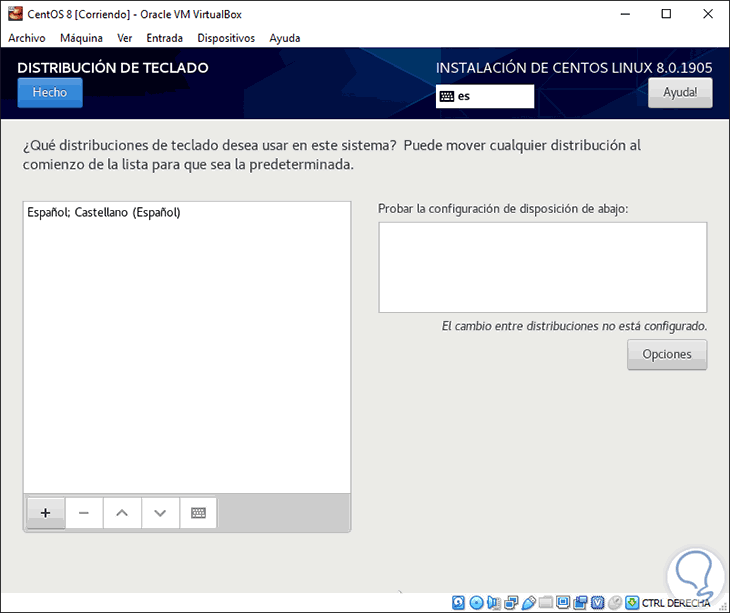
Task: Click the optical disc status icon
Action: [x=476, y=603]
